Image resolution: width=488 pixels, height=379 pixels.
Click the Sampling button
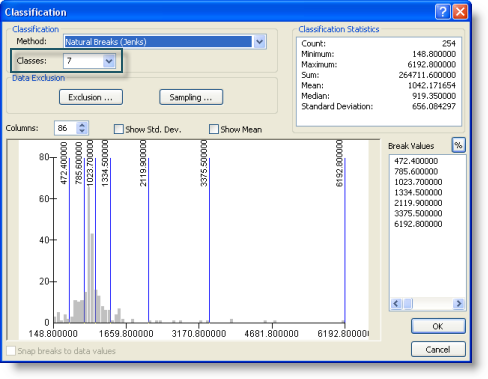tap(191, 97)
